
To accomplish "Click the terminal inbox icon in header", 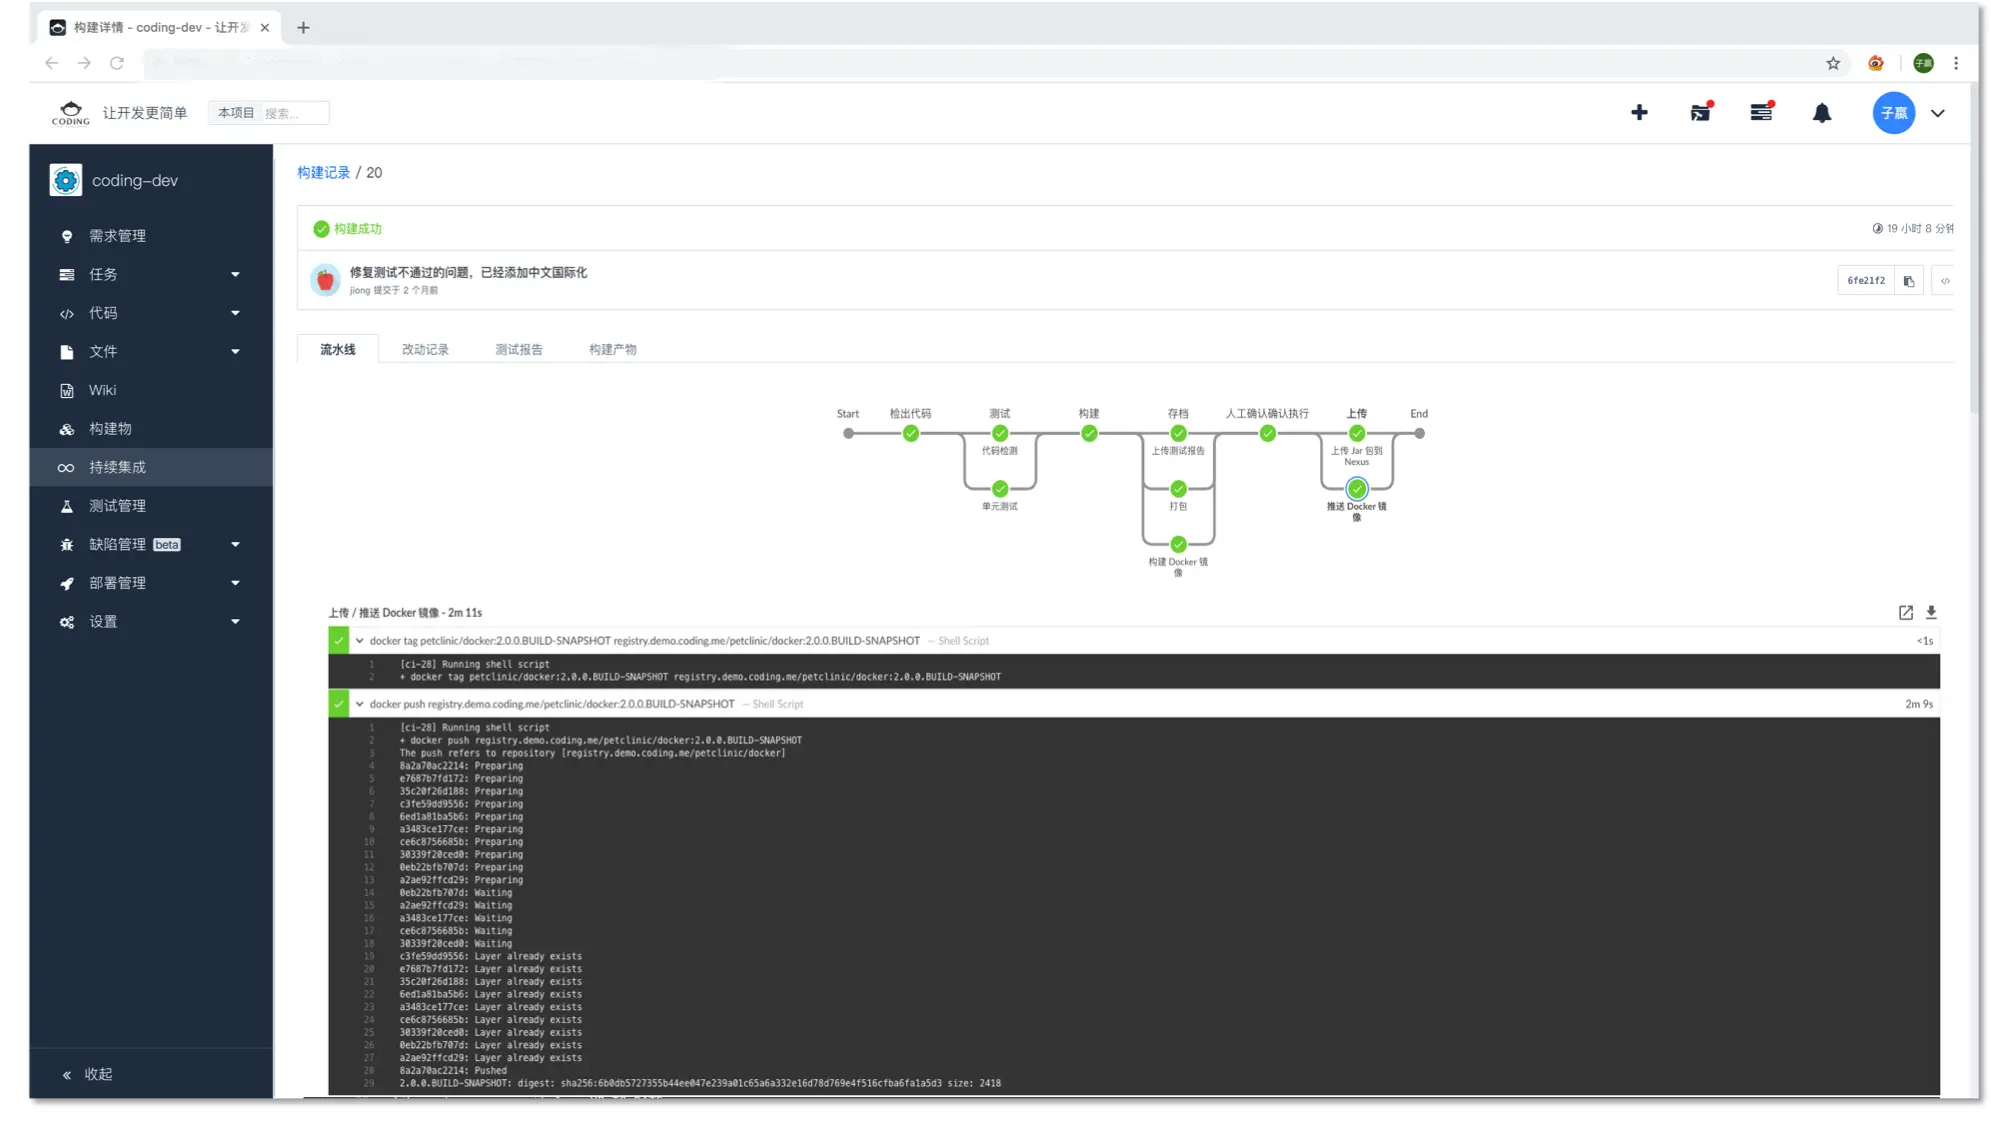I will 1700,113.
